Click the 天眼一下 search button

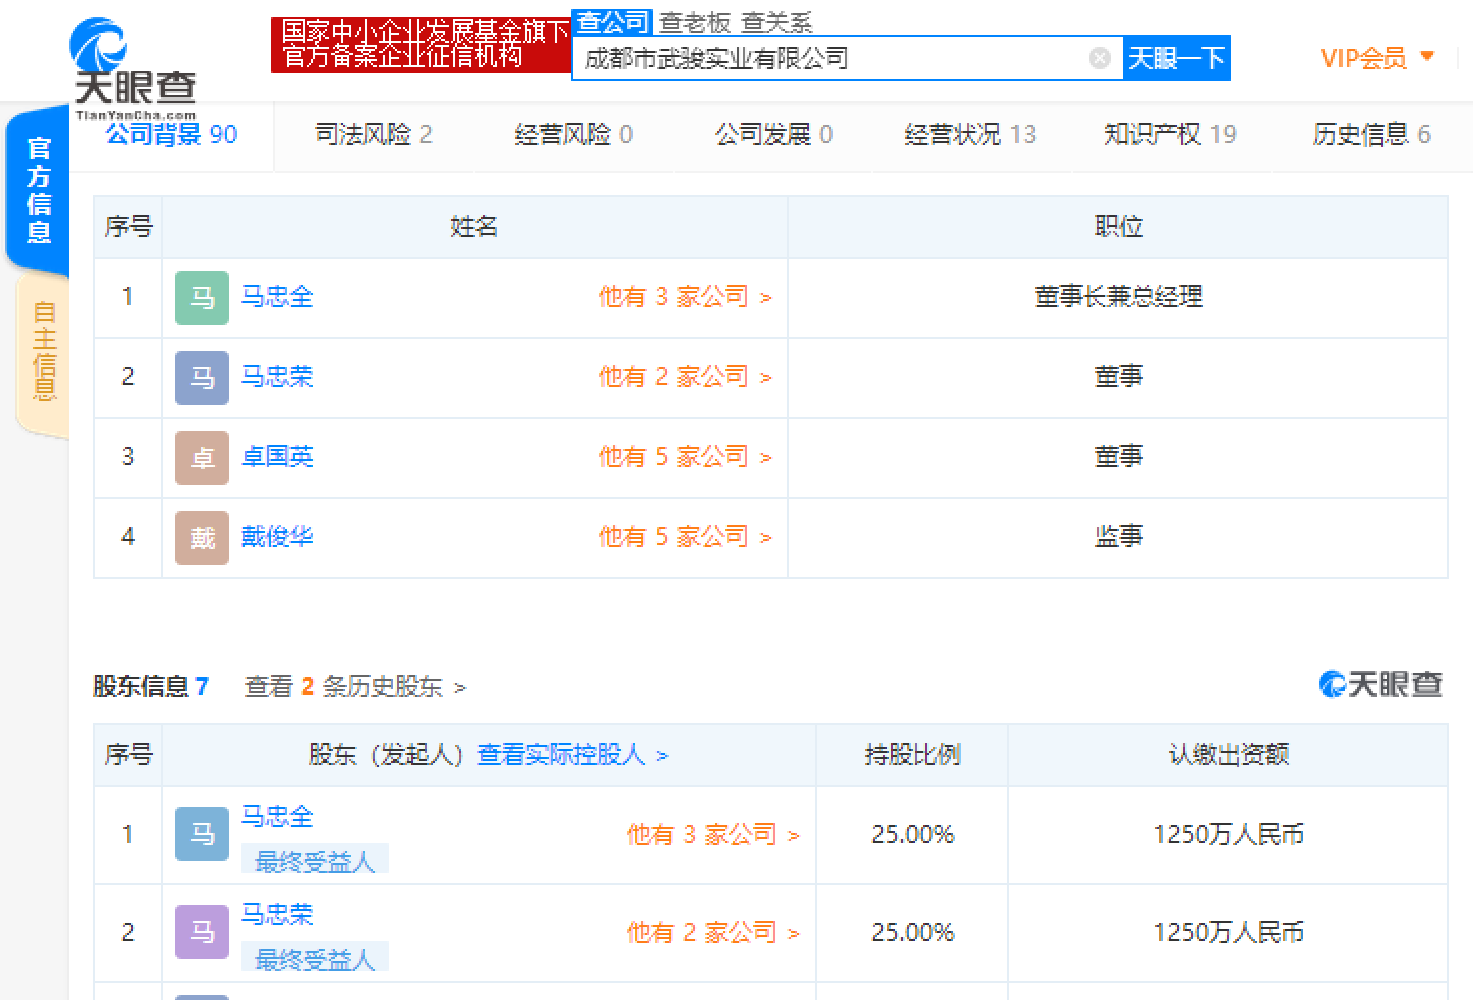click(x=1177, y=58)
